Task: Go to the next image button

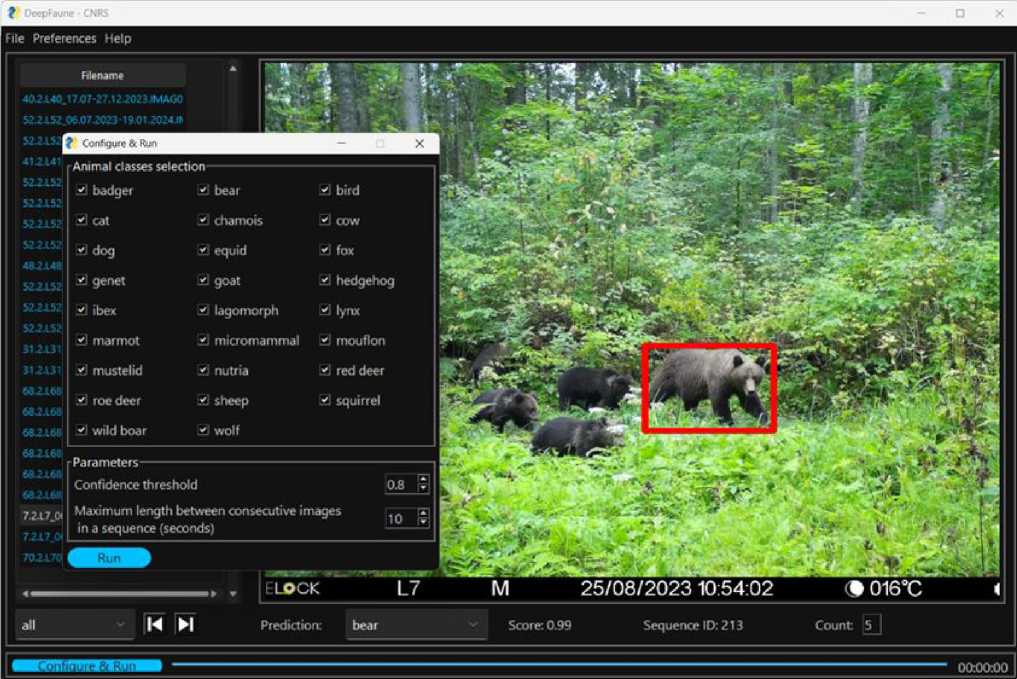Action: point(185,624)
